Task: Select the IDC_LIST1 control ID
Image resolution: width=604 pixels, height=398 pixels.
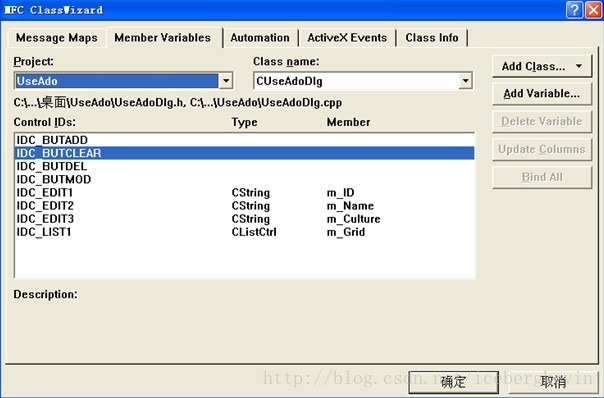Action: pyautogui.click(x=44, y=232)
